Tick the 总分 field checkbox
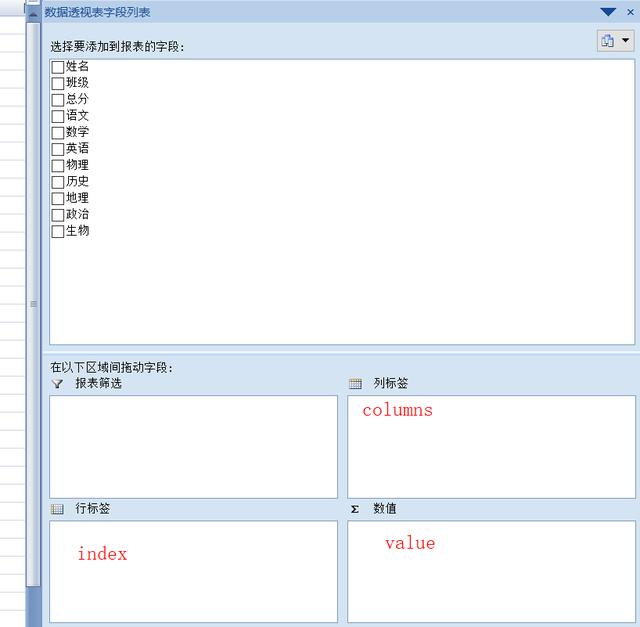 58,100
